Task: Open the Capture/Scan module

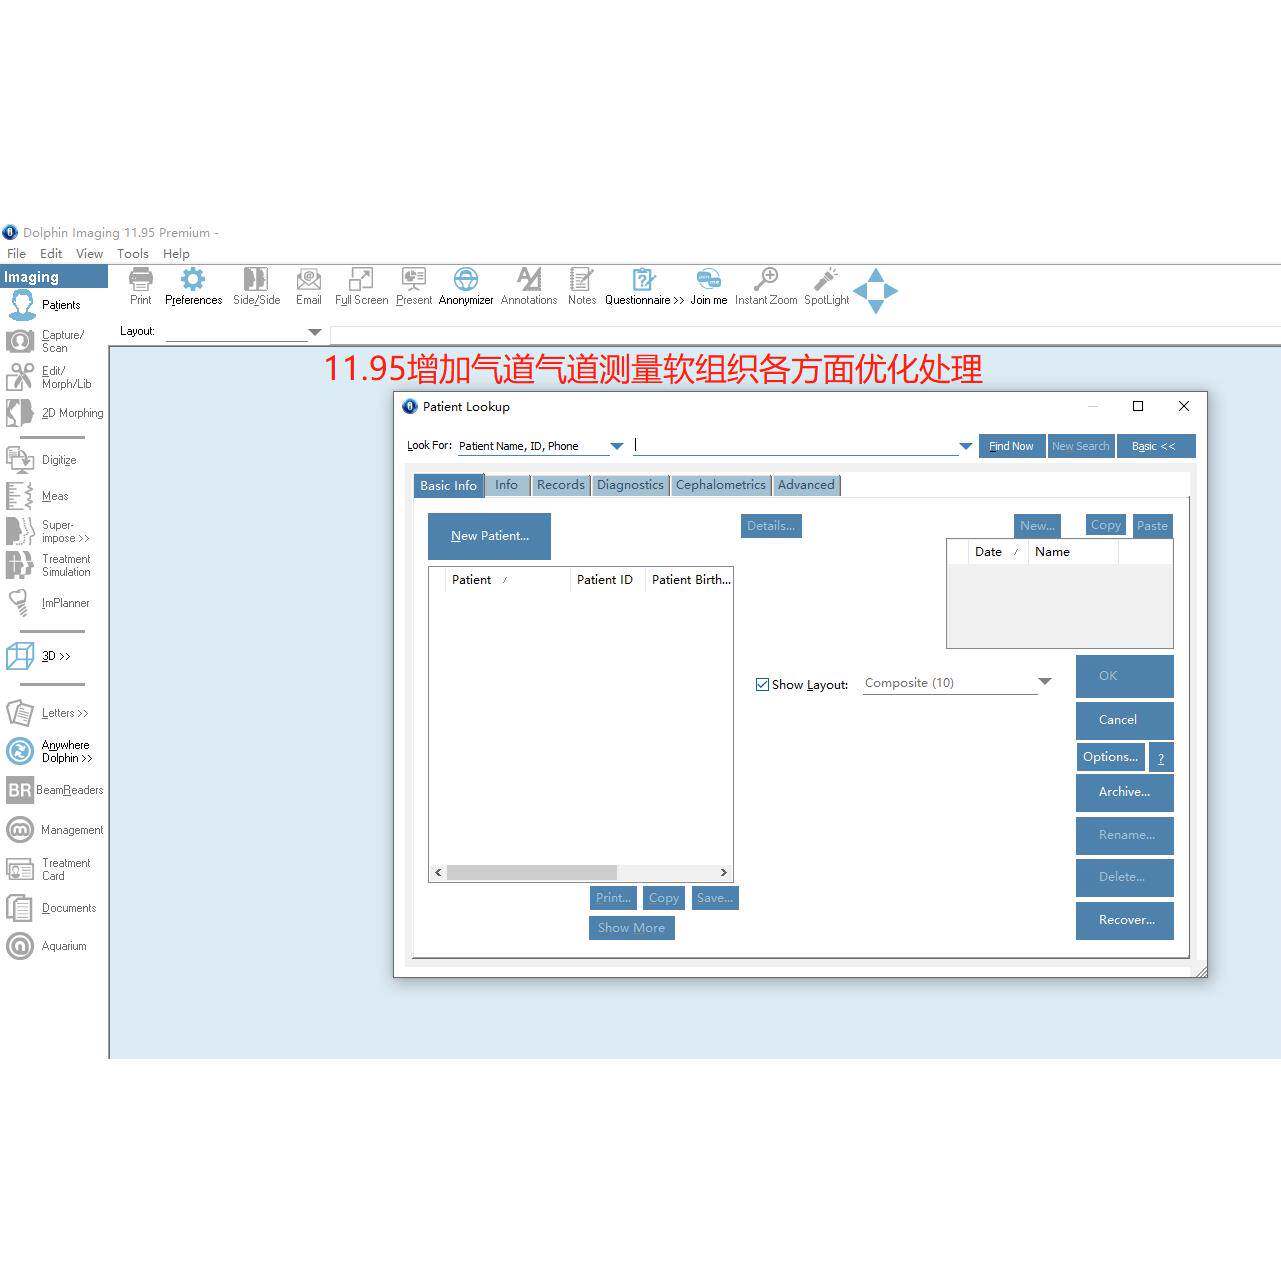Action: click(x=45, y=341)
